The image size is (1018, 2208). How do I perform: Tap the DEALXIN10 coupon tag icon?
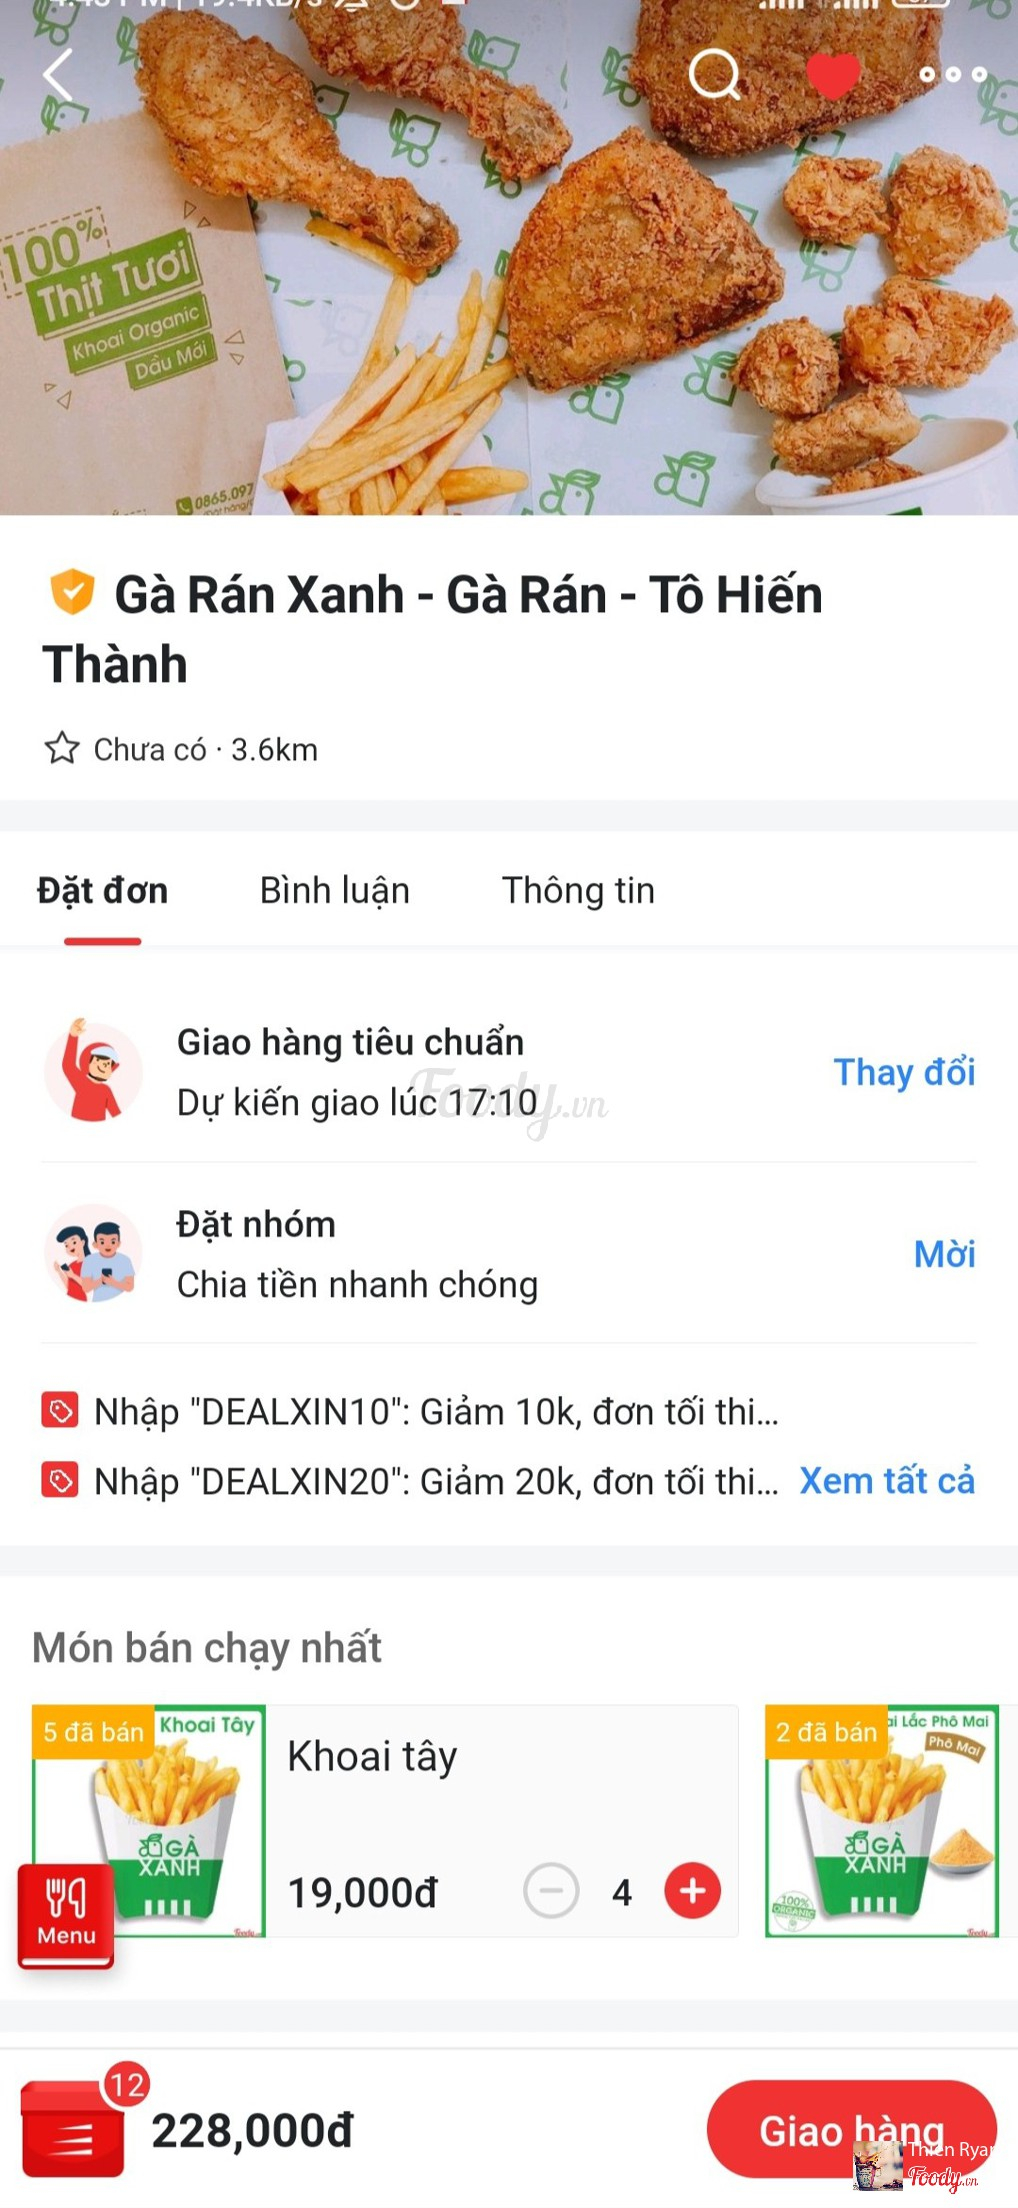point(60,1410)
